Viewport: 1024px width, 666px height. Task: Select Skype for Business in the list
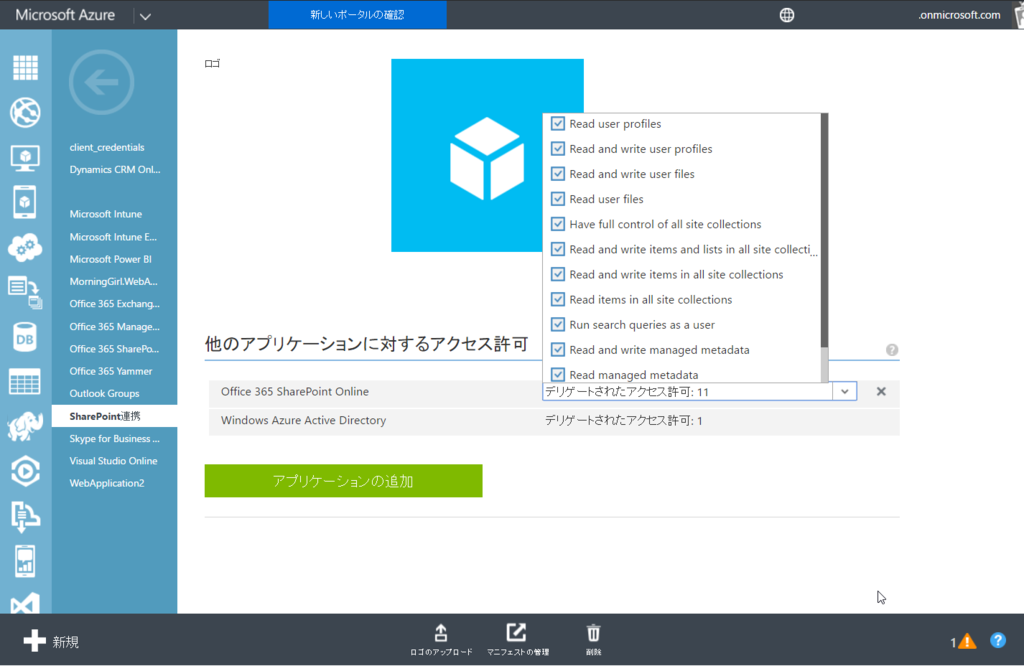pos(114,438)
